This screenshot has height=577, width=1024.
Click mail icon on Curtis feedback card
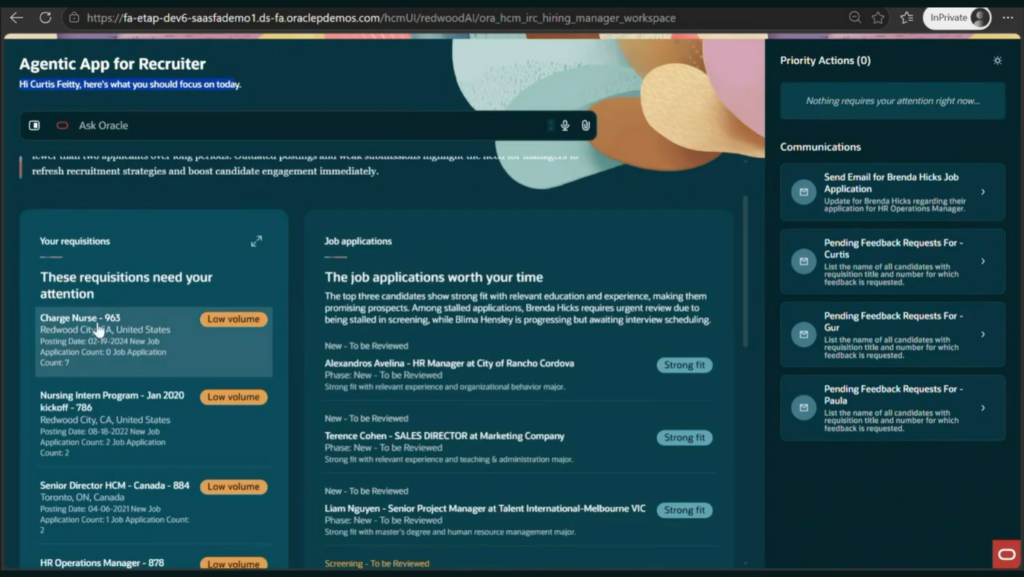[804, 261]
